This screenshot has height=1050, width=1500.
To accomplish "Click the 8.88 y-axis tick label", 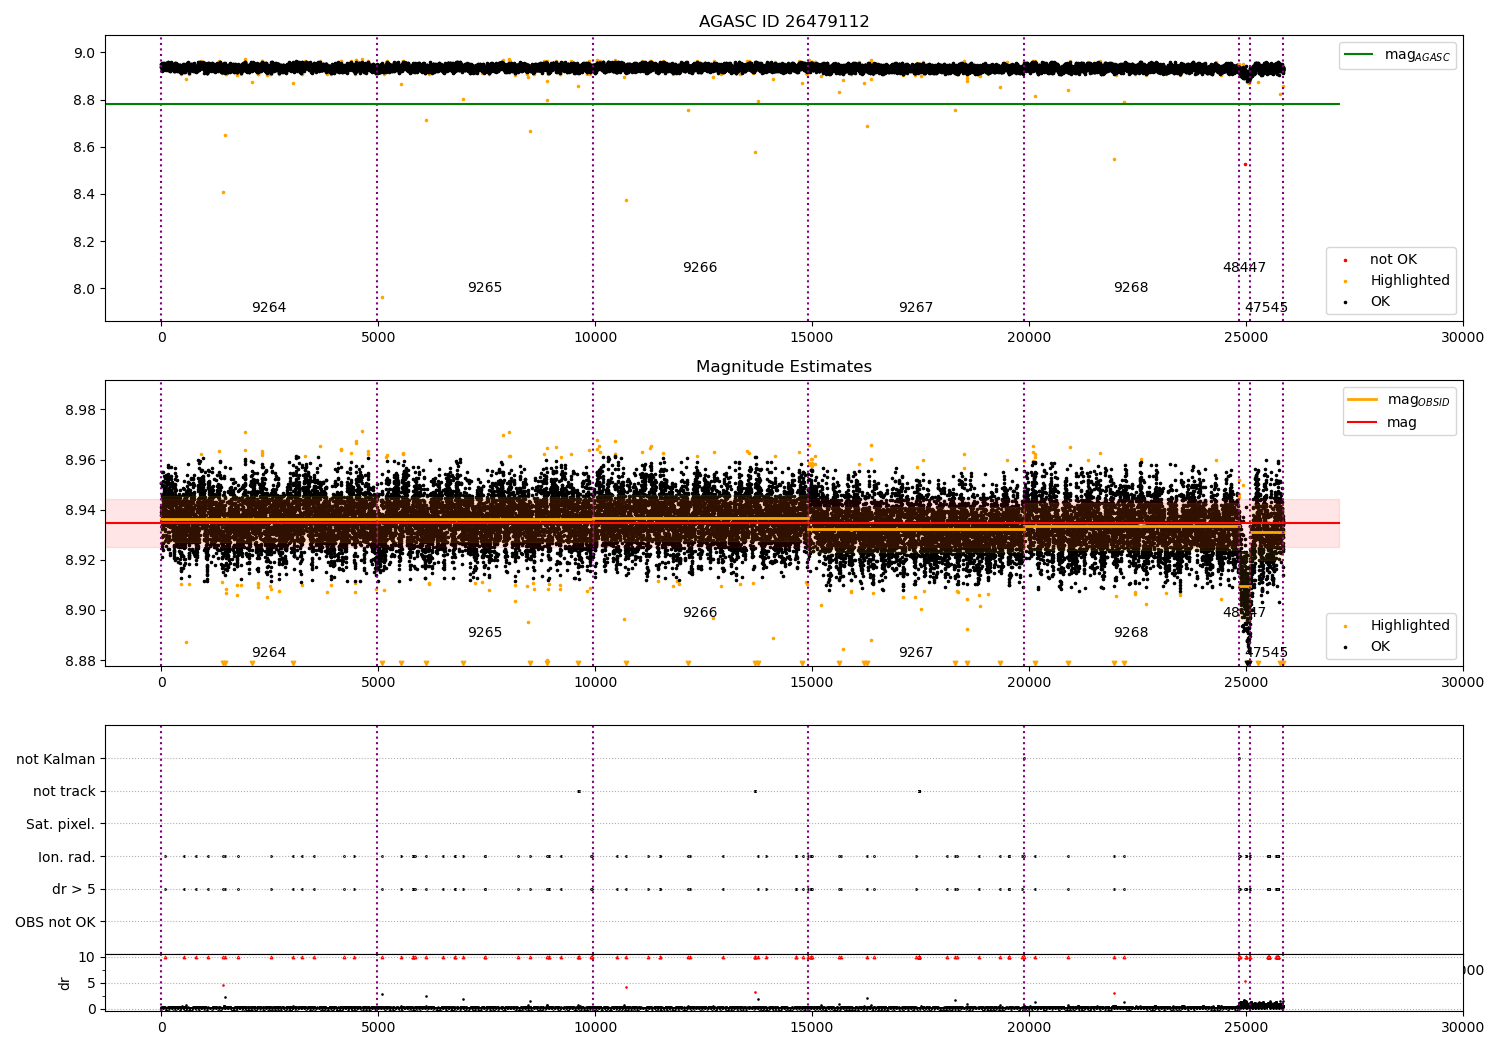I will (x=80, y=660).
